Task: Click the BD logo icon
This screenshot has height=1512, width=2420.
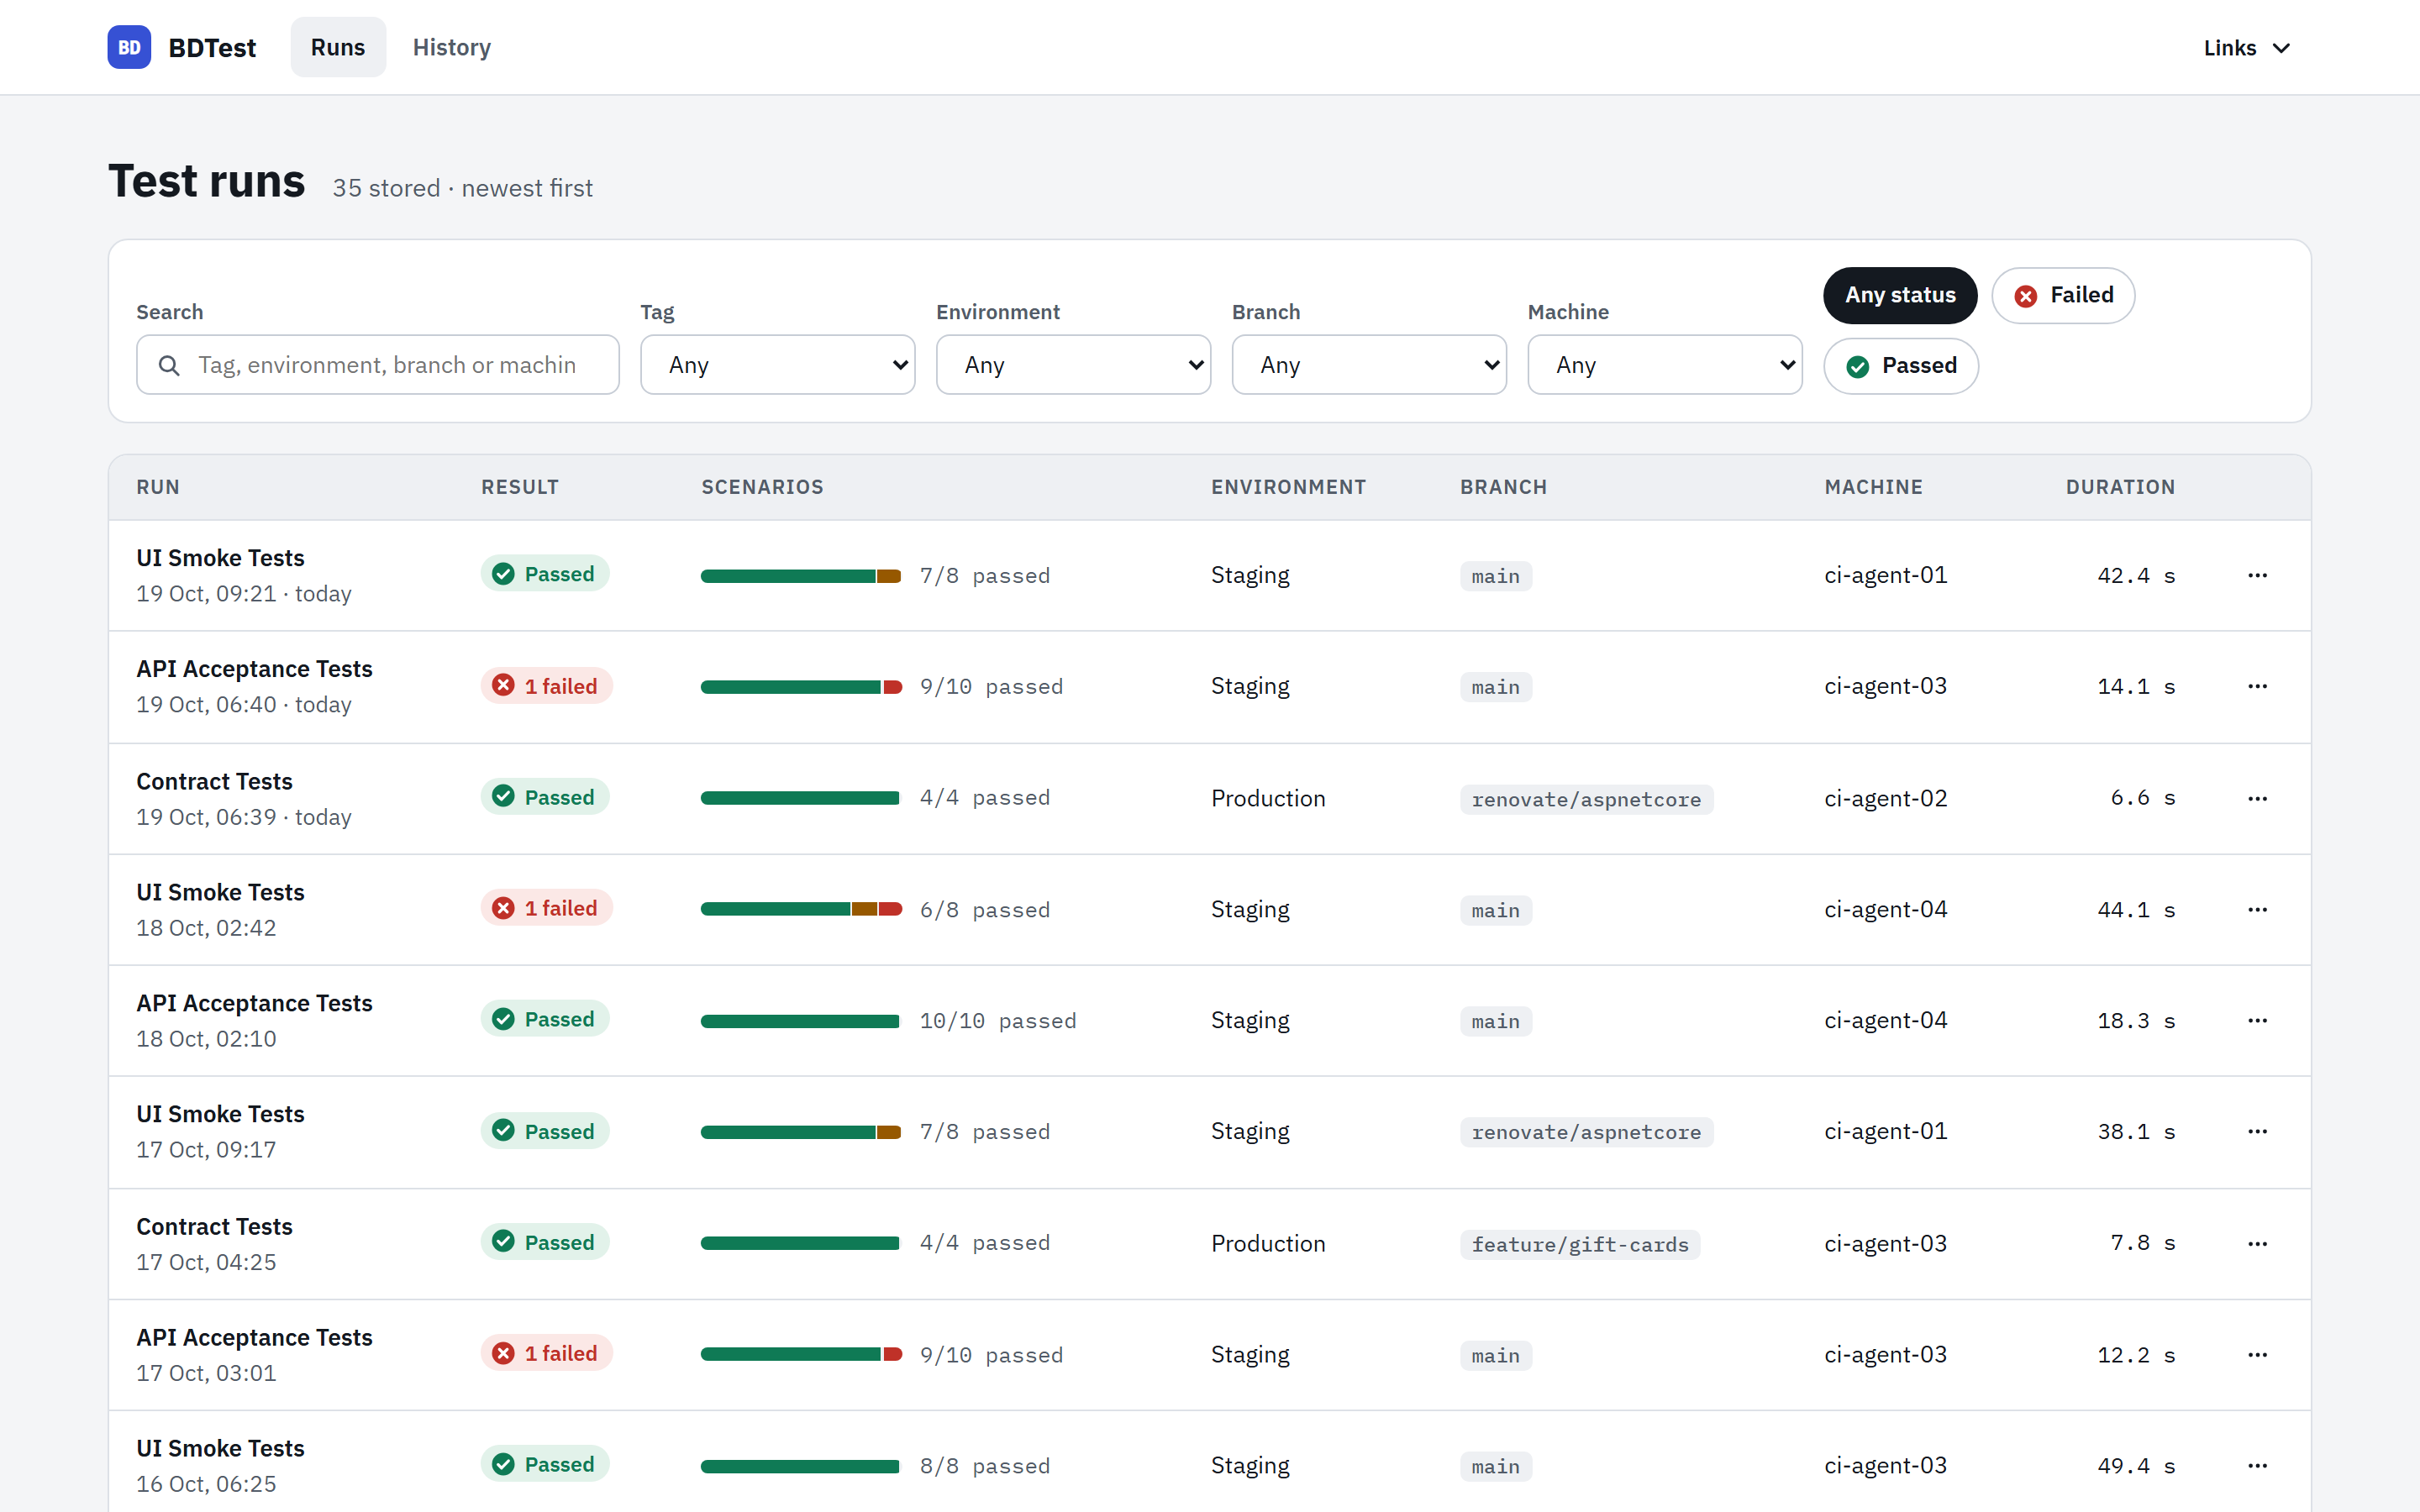Action: 129,47
